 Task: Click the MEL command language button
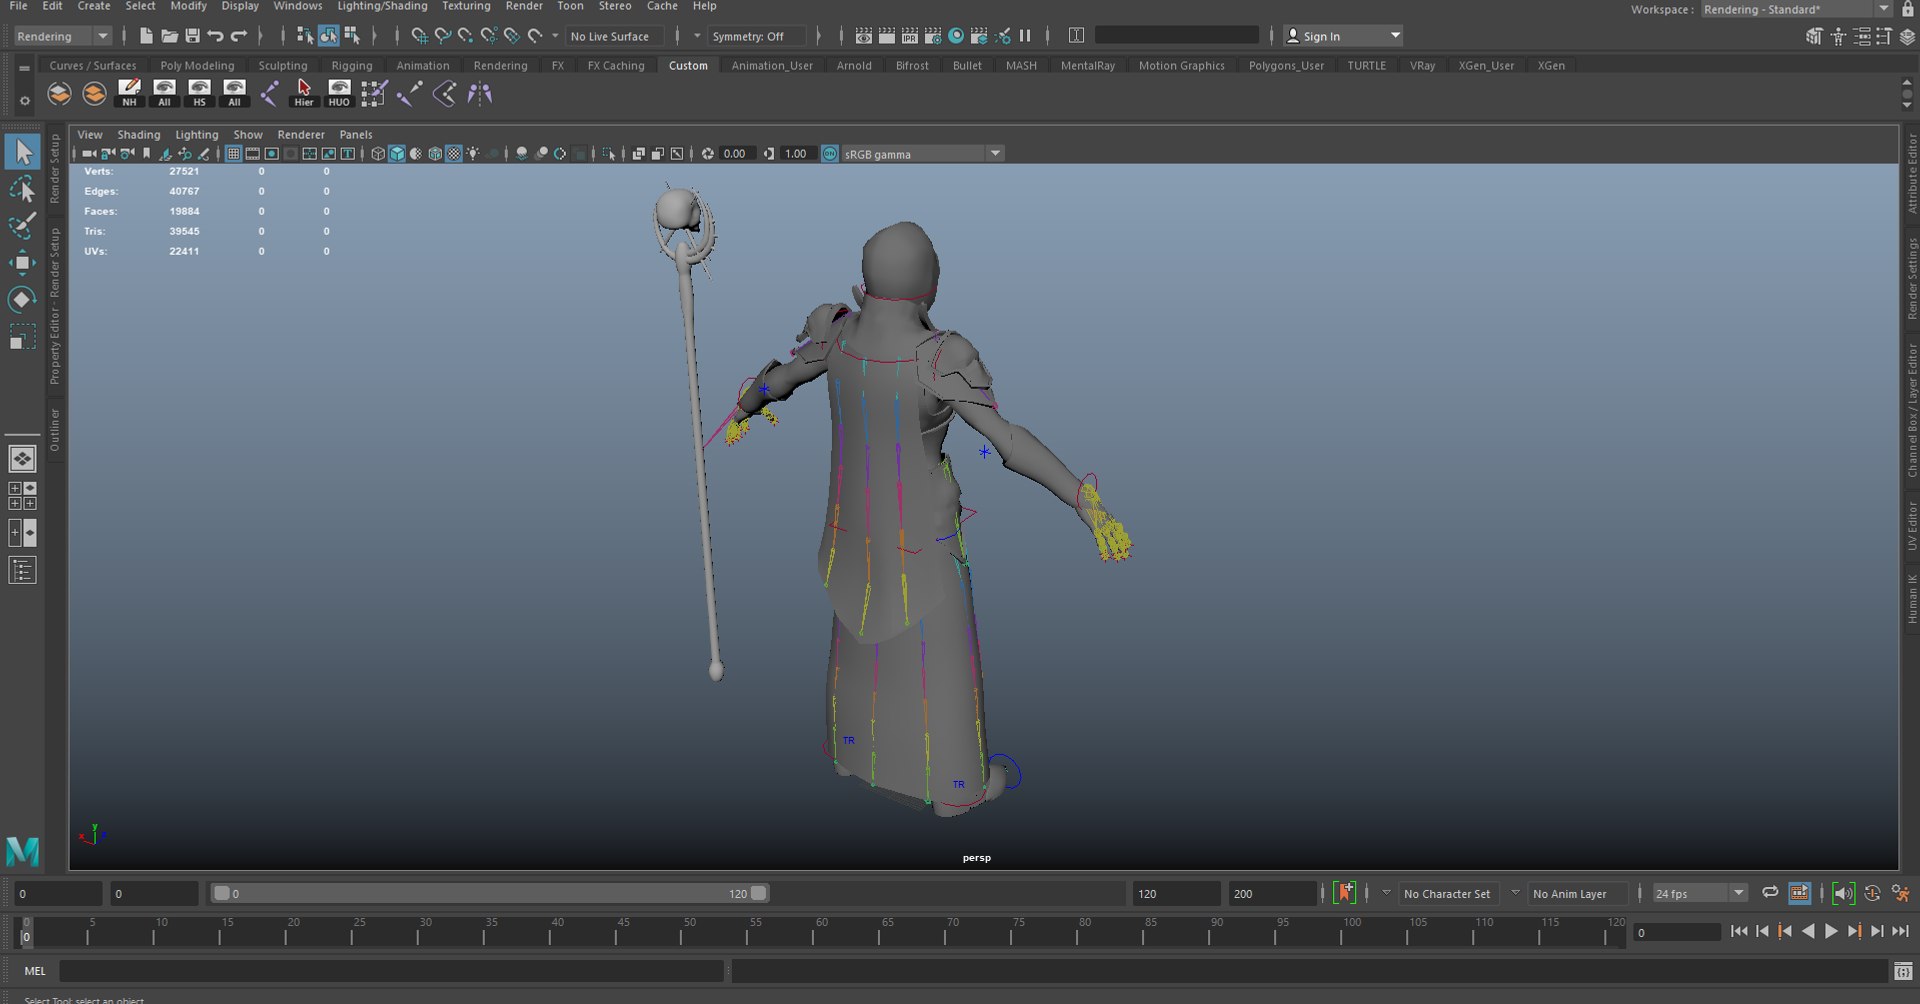click(35, 971)
